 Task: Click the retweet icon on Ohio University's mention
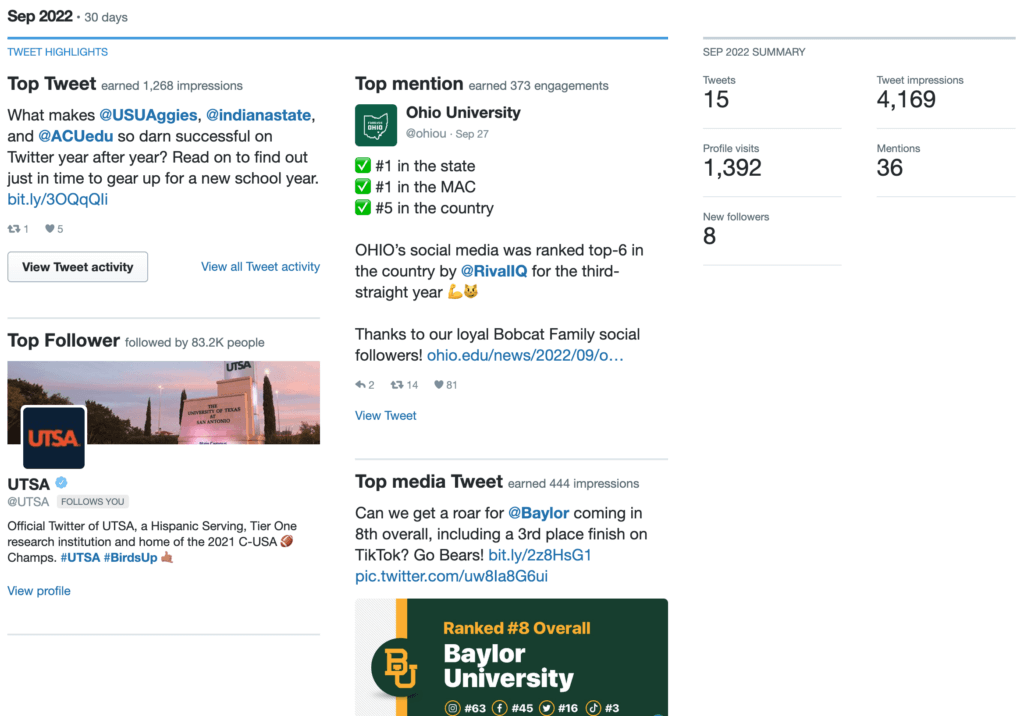(398, 384)
